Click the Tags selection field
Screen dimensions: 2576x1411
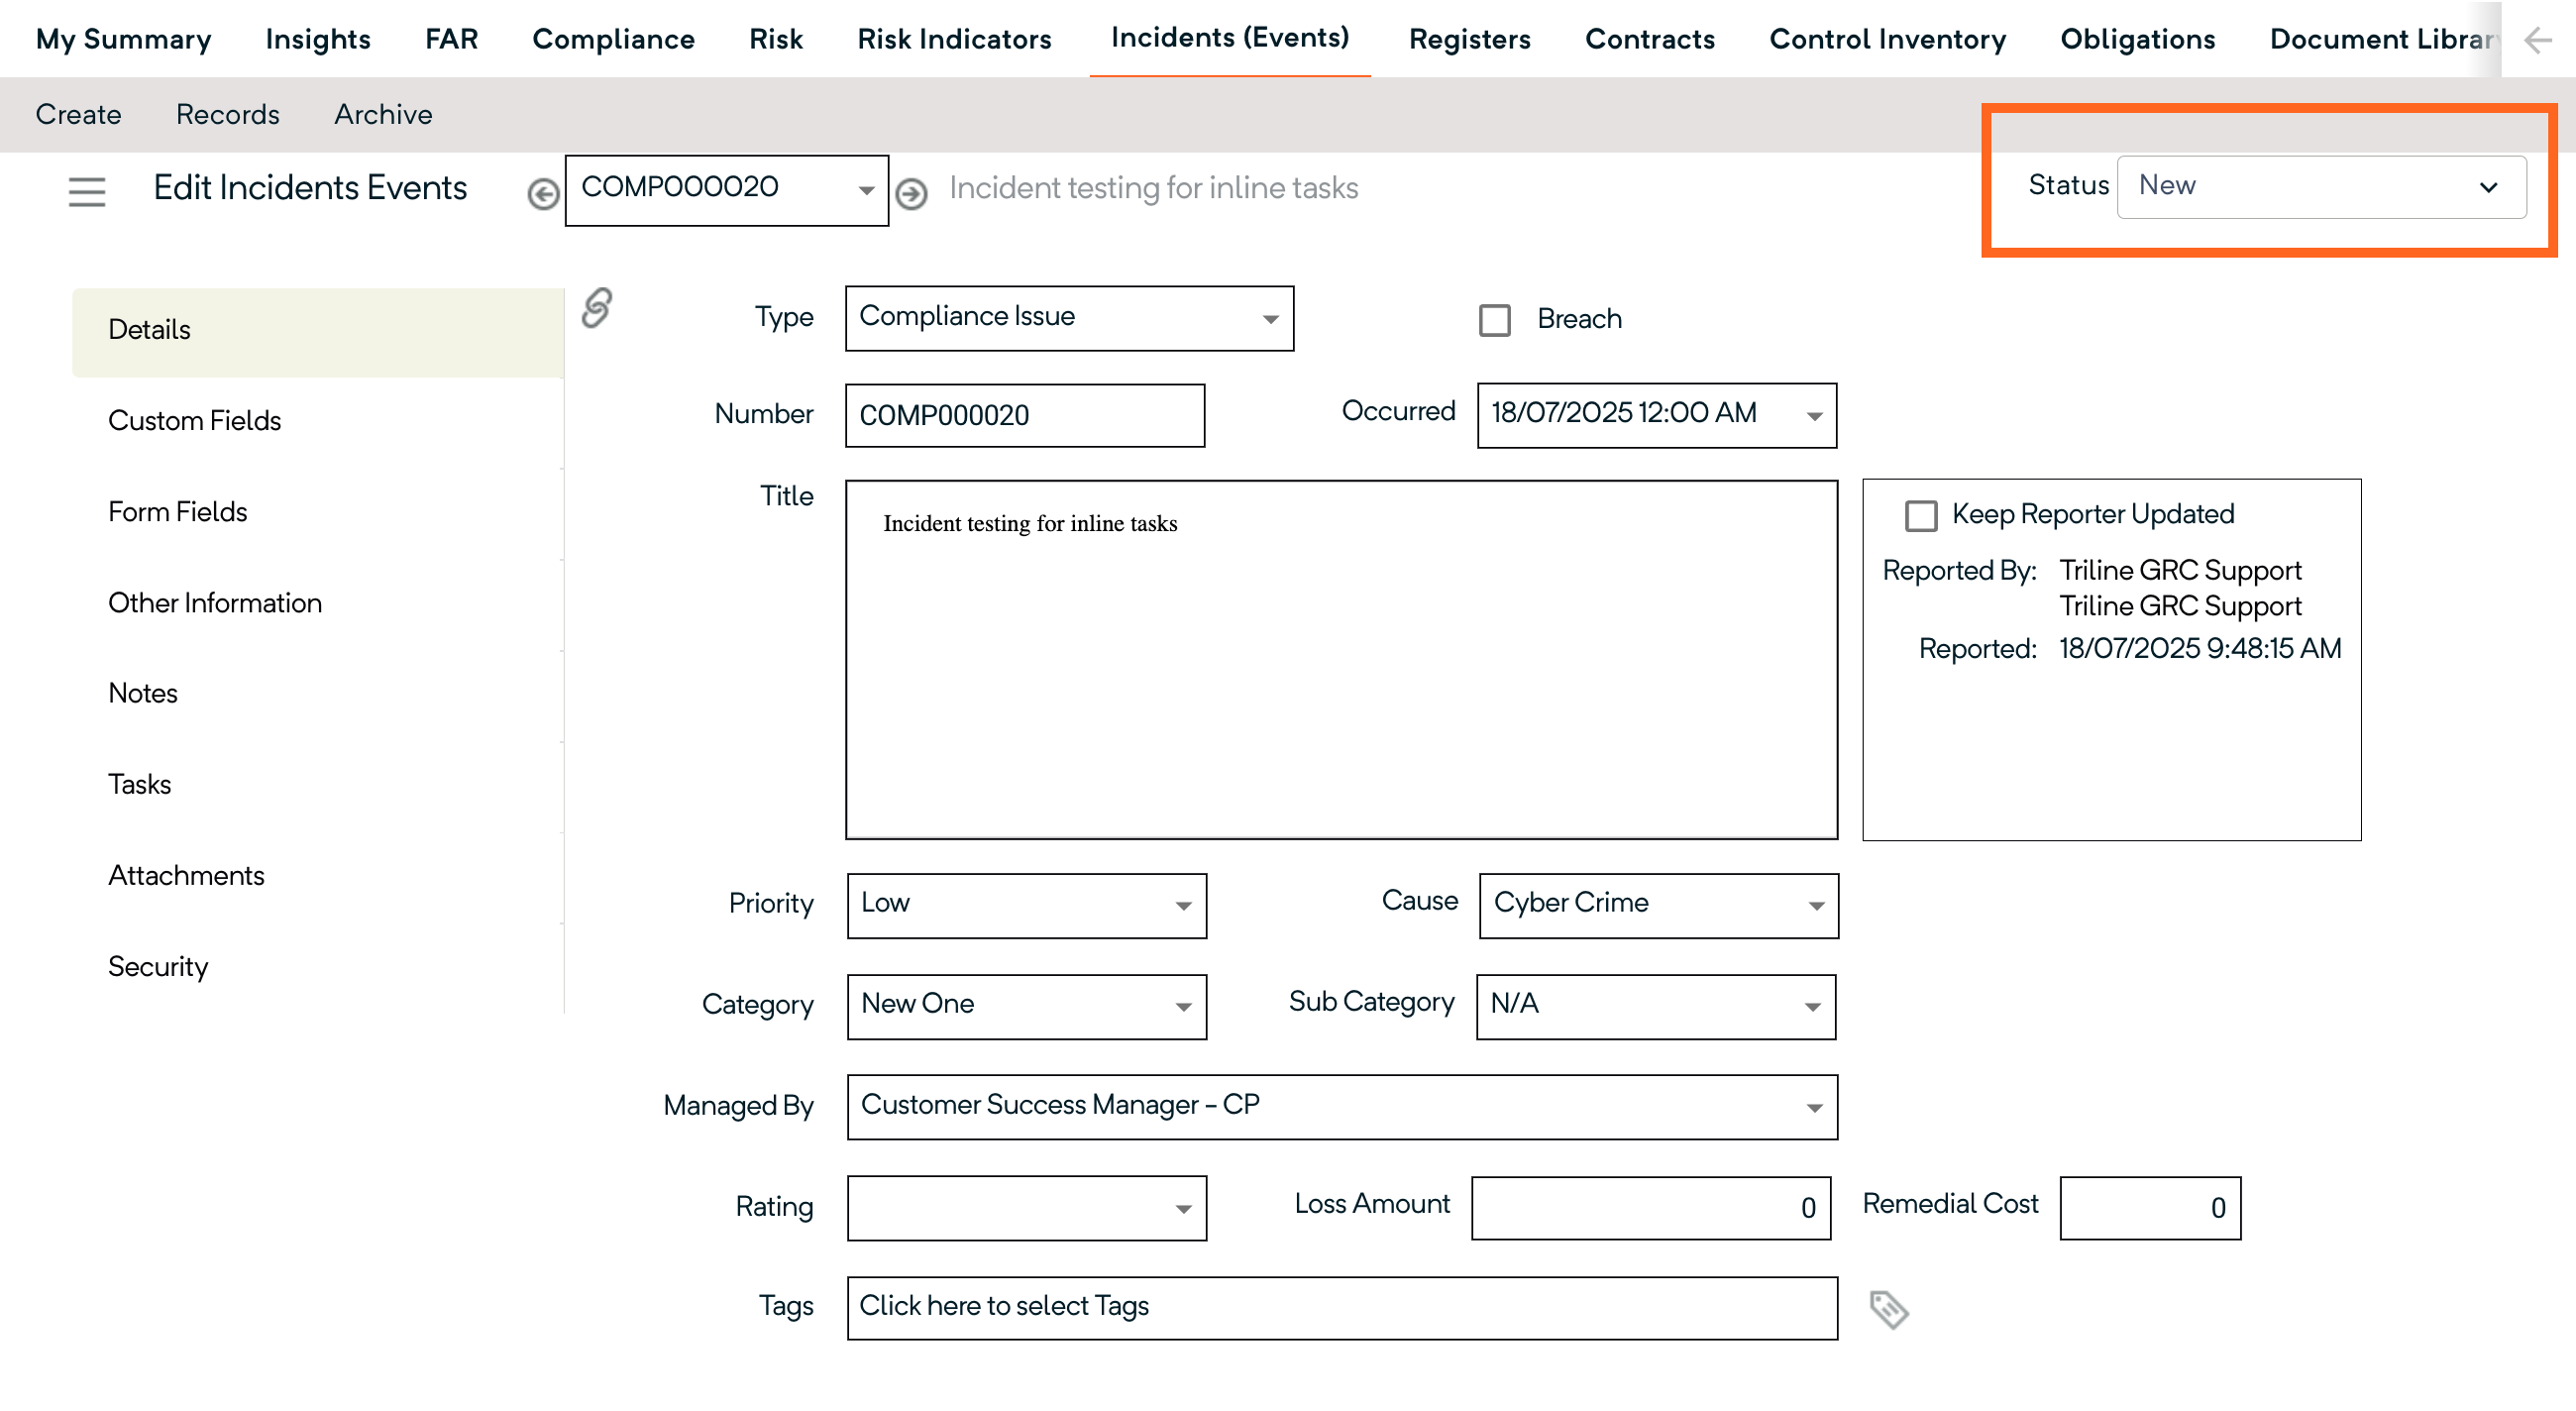[x=1342, y=1309]
